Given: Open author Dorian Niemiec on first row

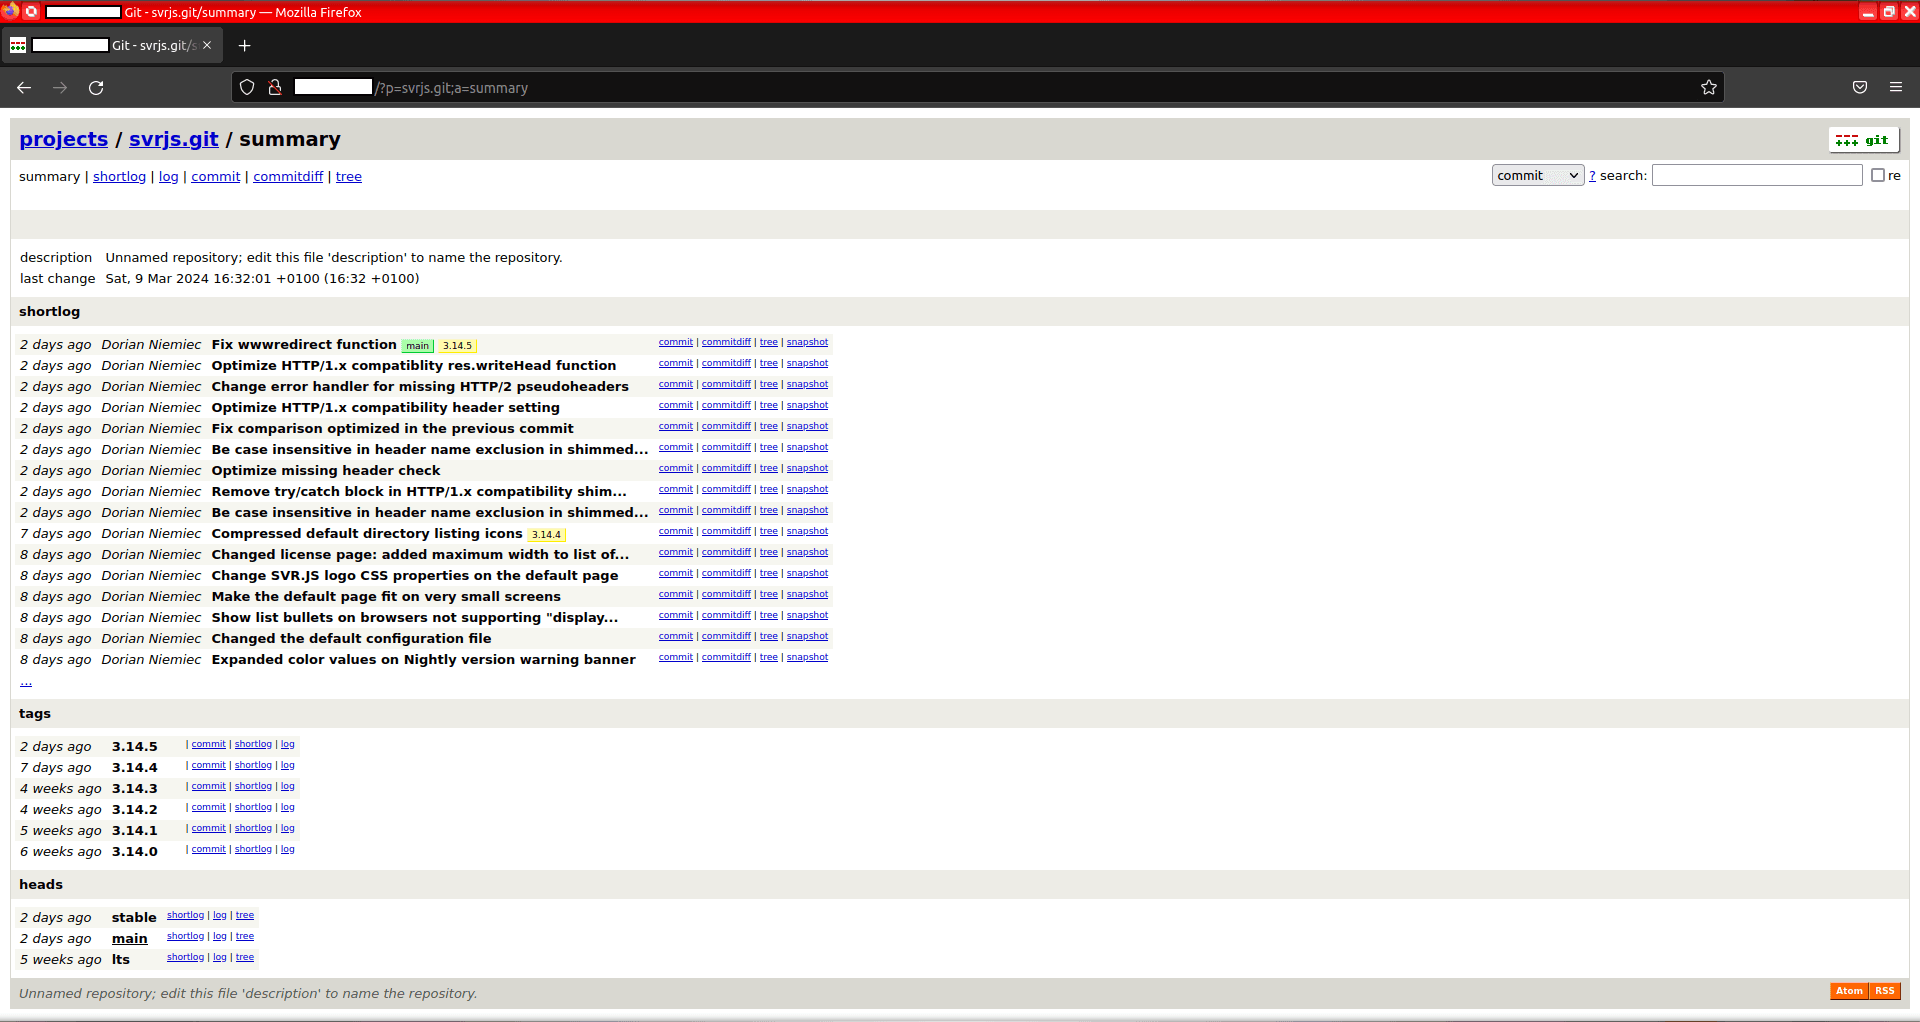Looking at the screenshot, I should (151, 345).
